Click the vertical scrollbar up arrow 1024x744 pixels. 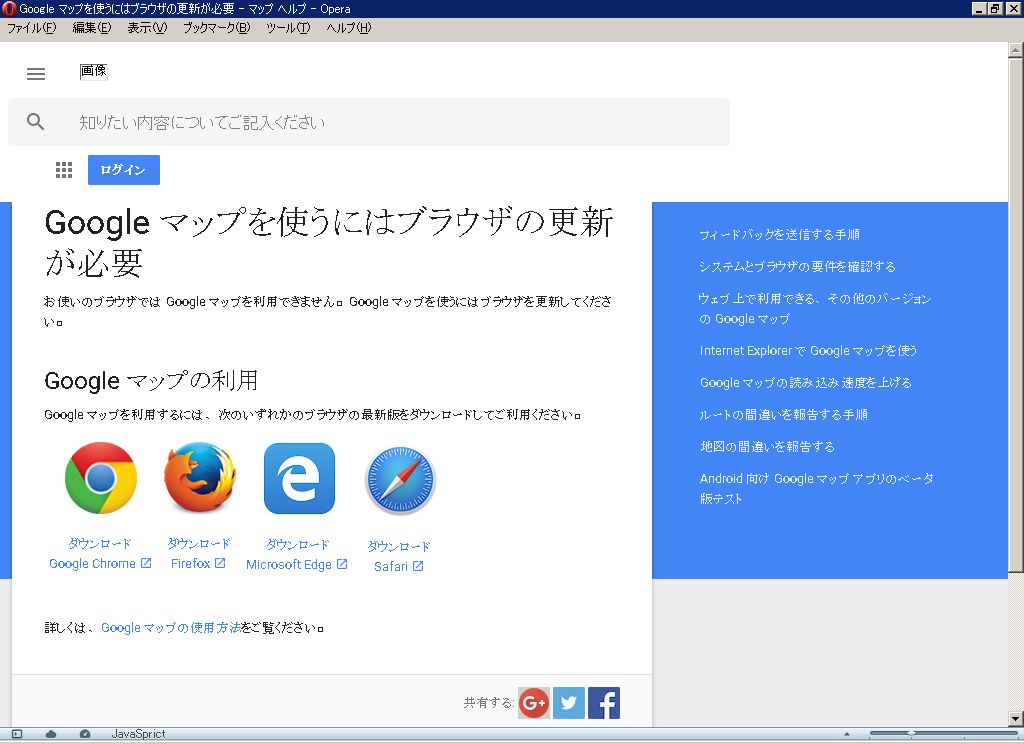click(1016, 50)
